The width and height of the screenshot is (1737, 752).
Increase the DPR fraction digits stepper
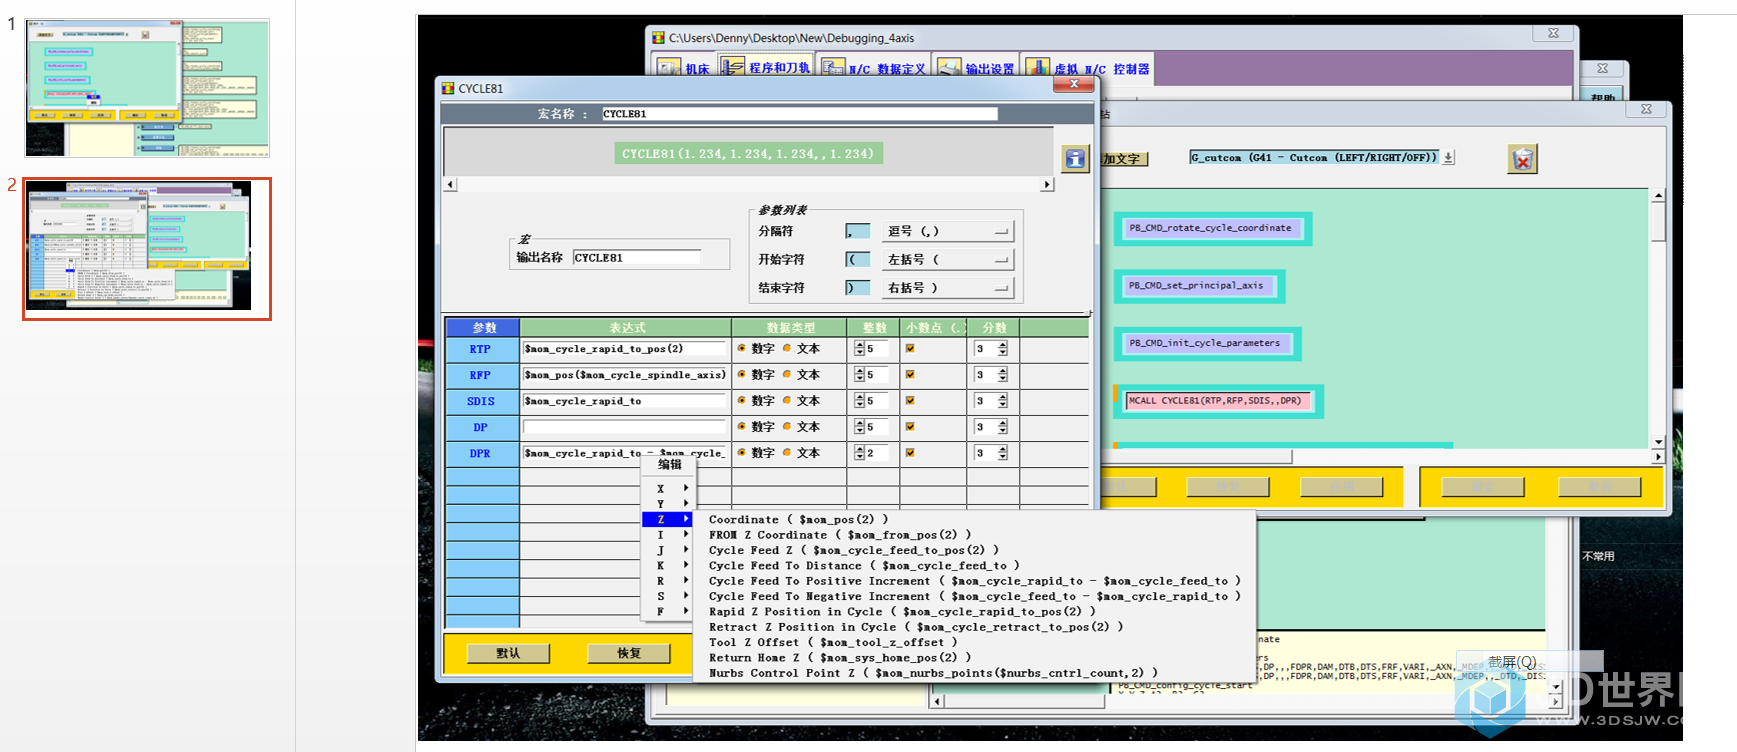pyautogui.click(x=1003, y=449)
